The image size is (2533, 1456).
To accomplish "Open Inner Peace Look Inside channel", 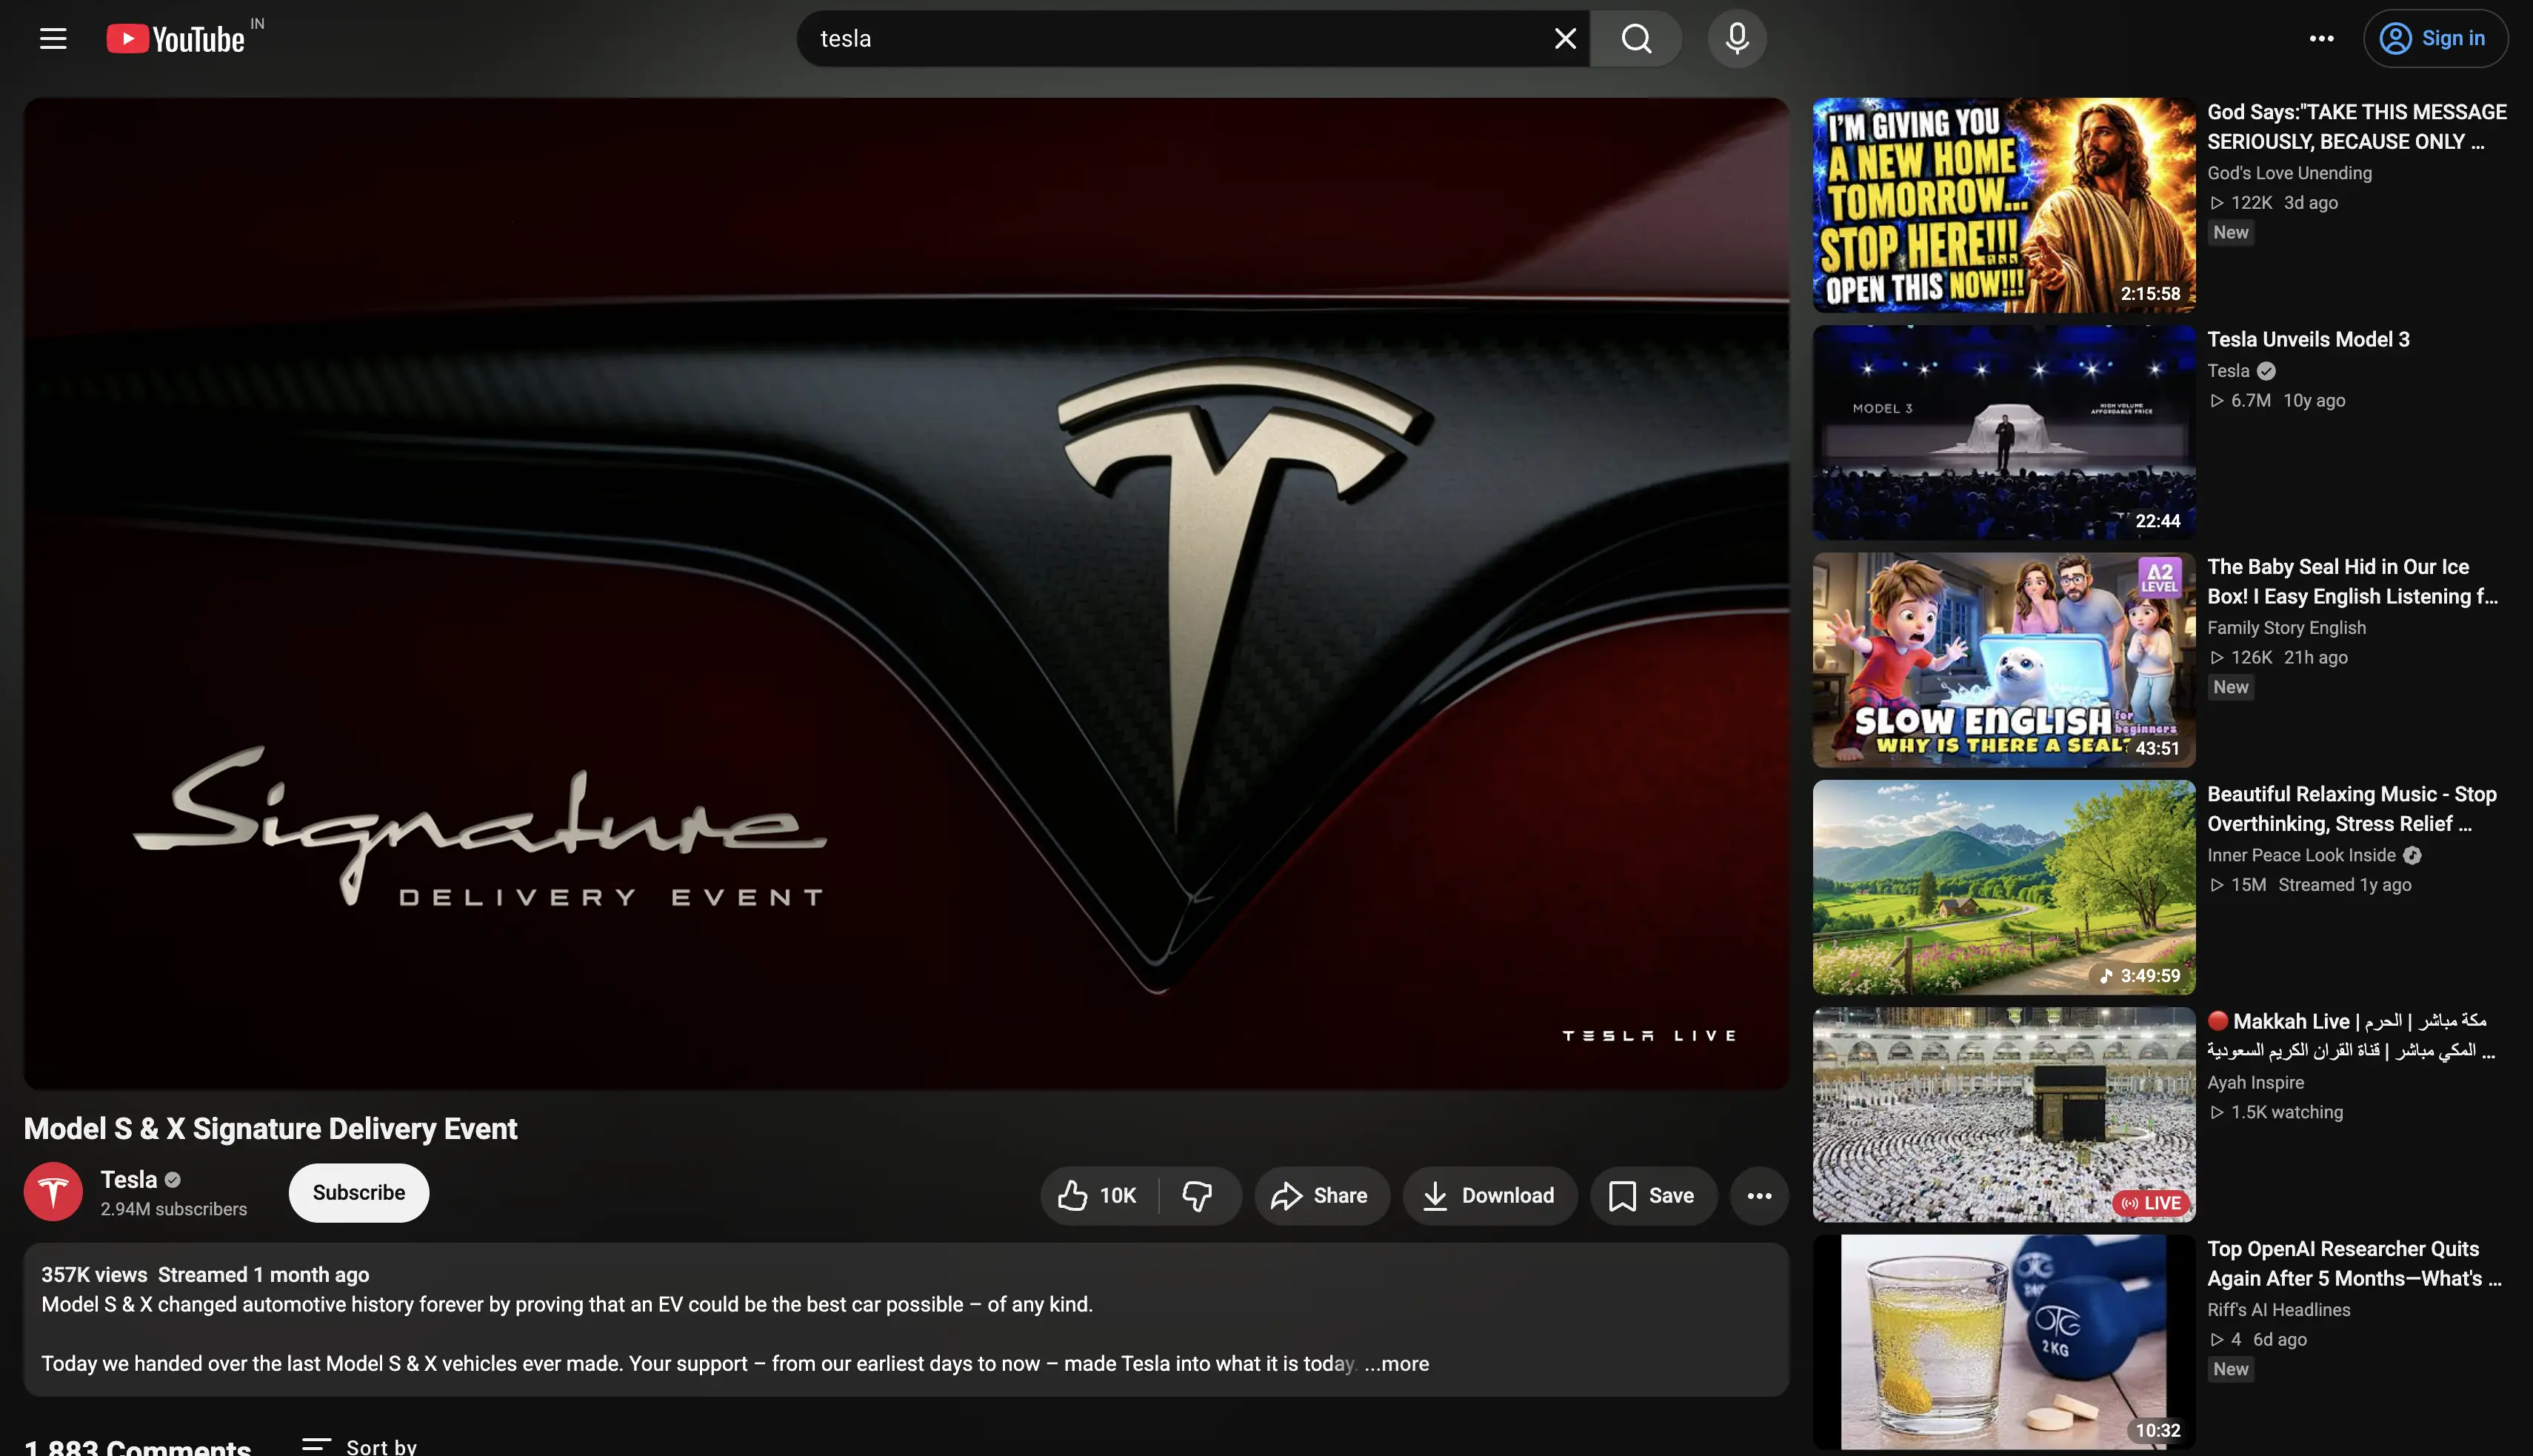I will pos(2301,855).
